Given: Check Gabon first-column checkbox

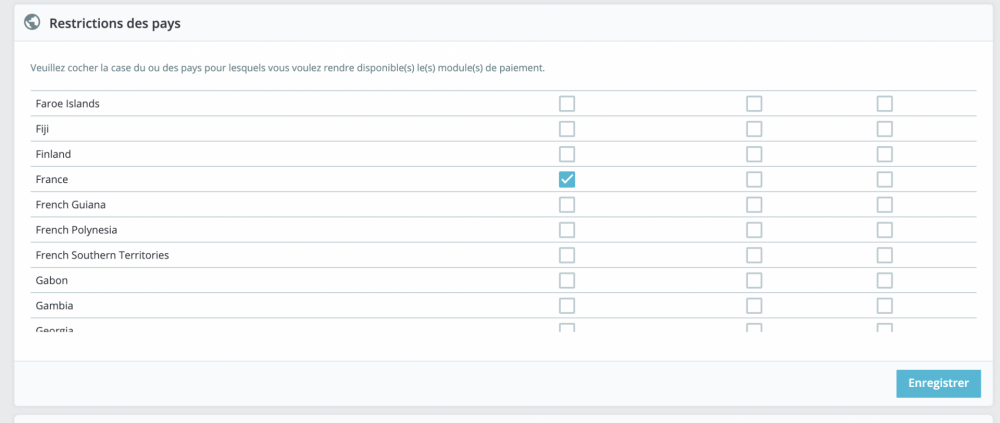Looking at the screenshot, I should [567, 280].
